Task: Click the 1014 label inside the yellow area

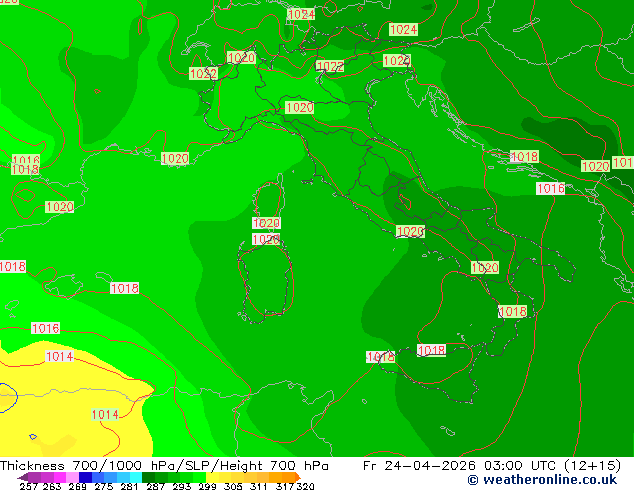Action: tap(105, 414)
